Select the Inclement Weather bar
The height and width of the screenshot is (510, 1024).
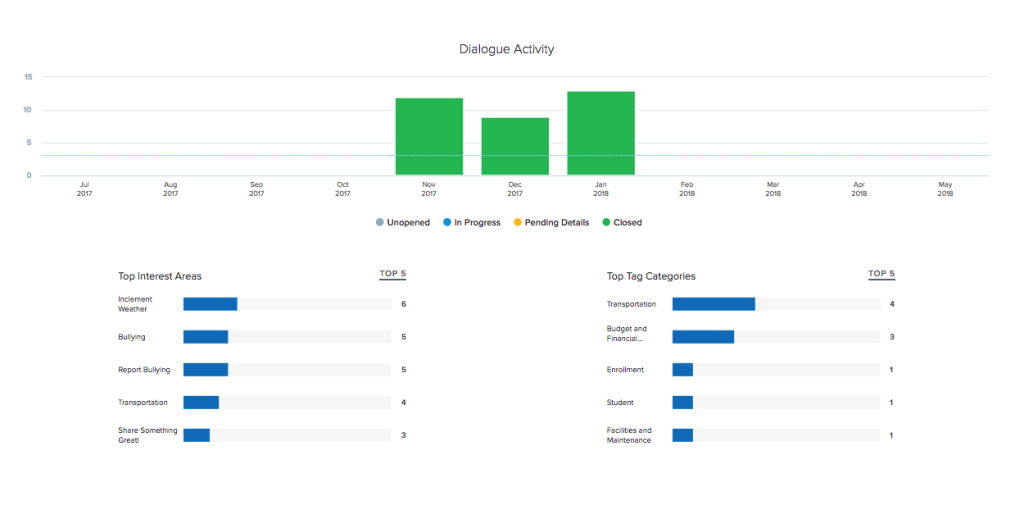pos(210,304)
